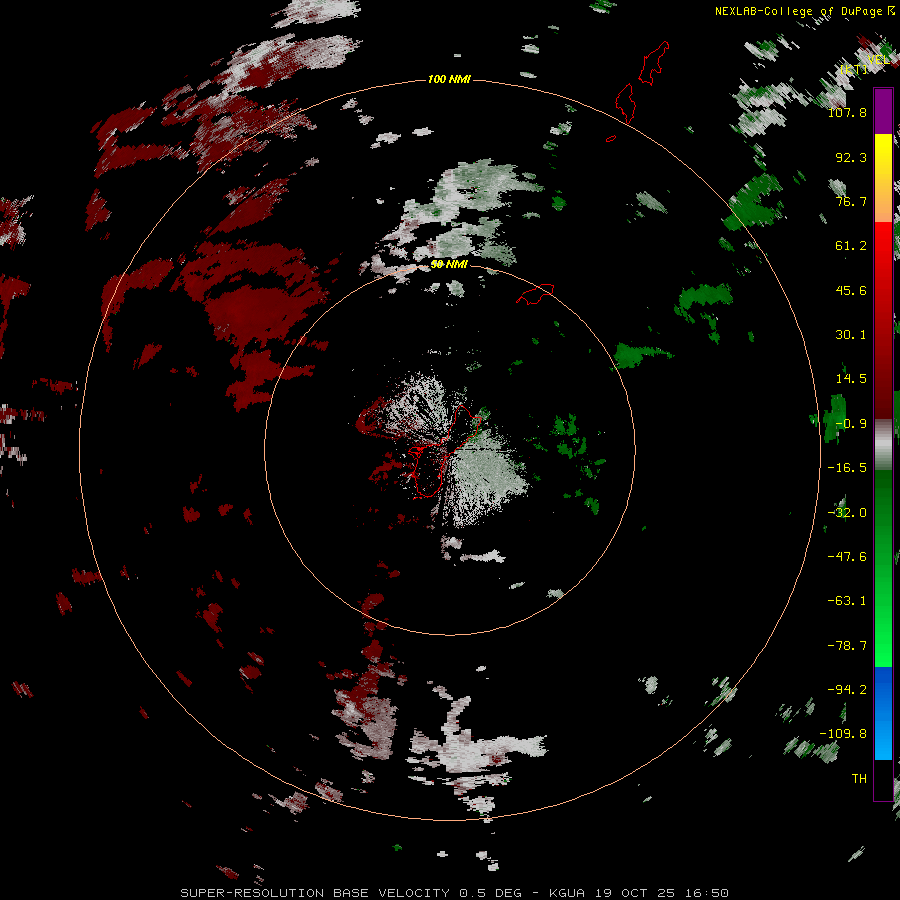
Task: Select the 92.3 velocity scale value
Action: [851, 157]
